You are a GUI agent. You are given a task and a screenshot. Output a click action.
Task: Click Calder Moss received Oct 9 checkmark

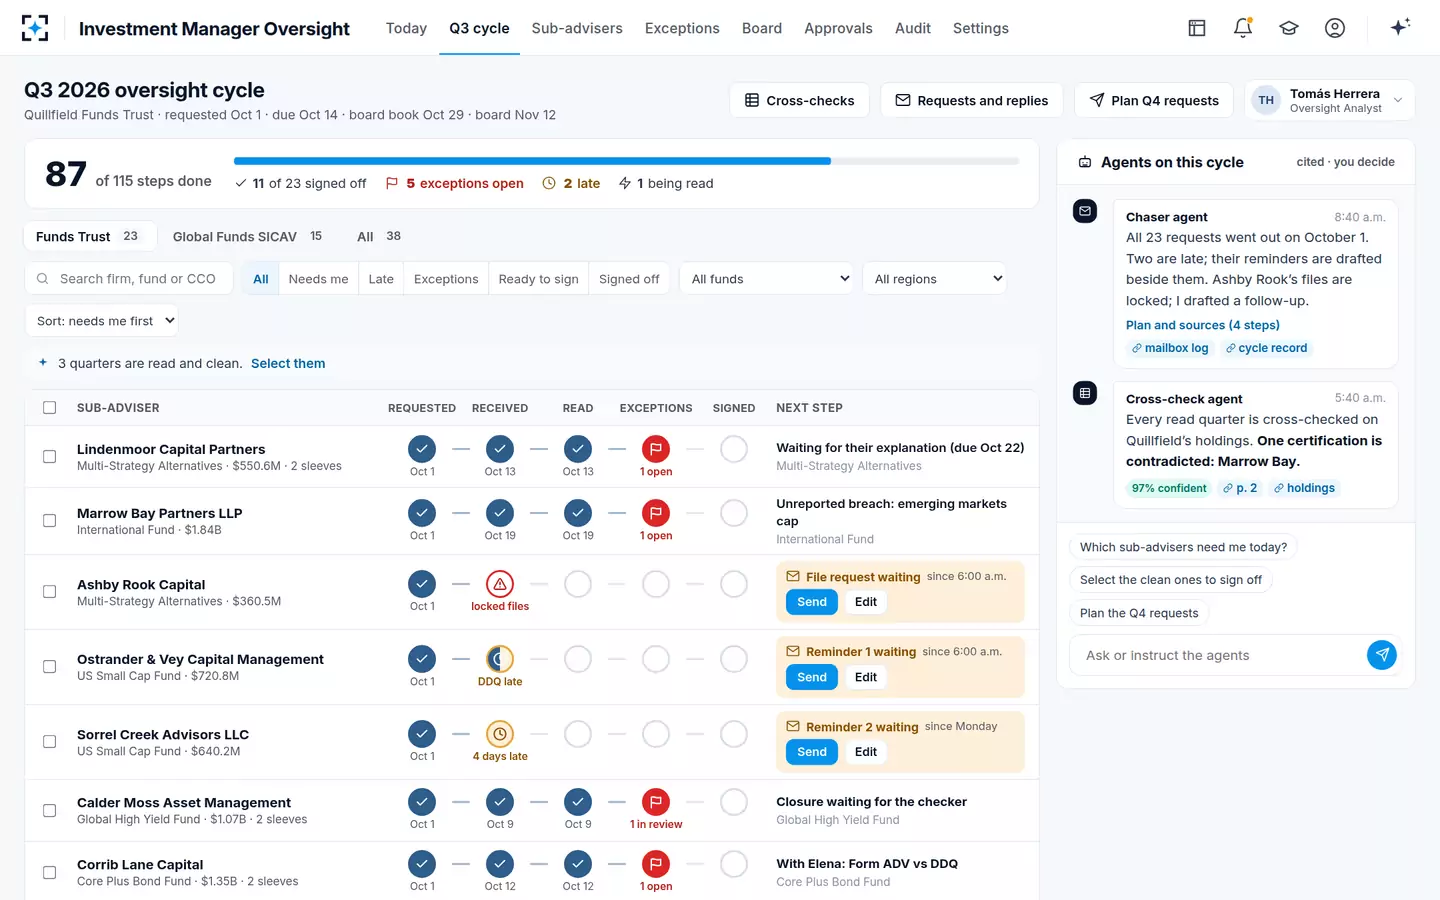[500, 802]
